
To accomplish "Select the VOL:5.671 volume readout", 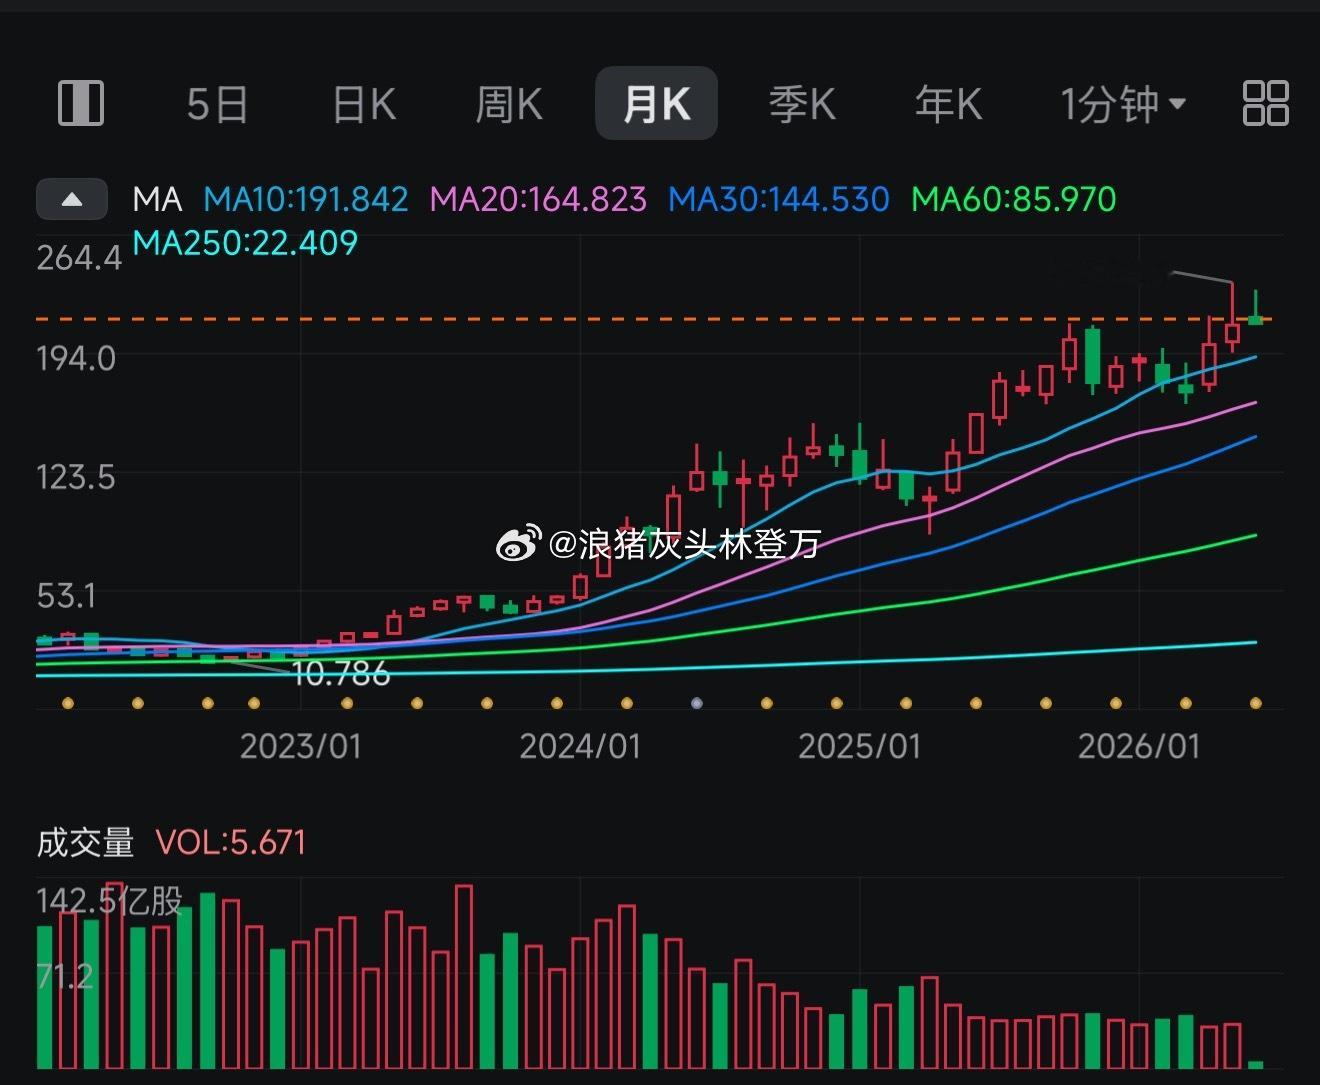I will click(231, 843).
